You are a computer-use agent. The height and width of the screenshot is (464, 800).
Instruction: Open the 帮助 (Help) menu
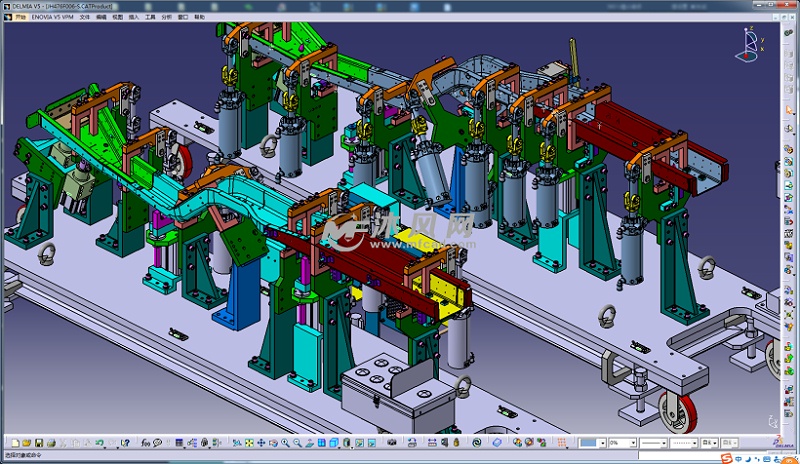(199, 18)
